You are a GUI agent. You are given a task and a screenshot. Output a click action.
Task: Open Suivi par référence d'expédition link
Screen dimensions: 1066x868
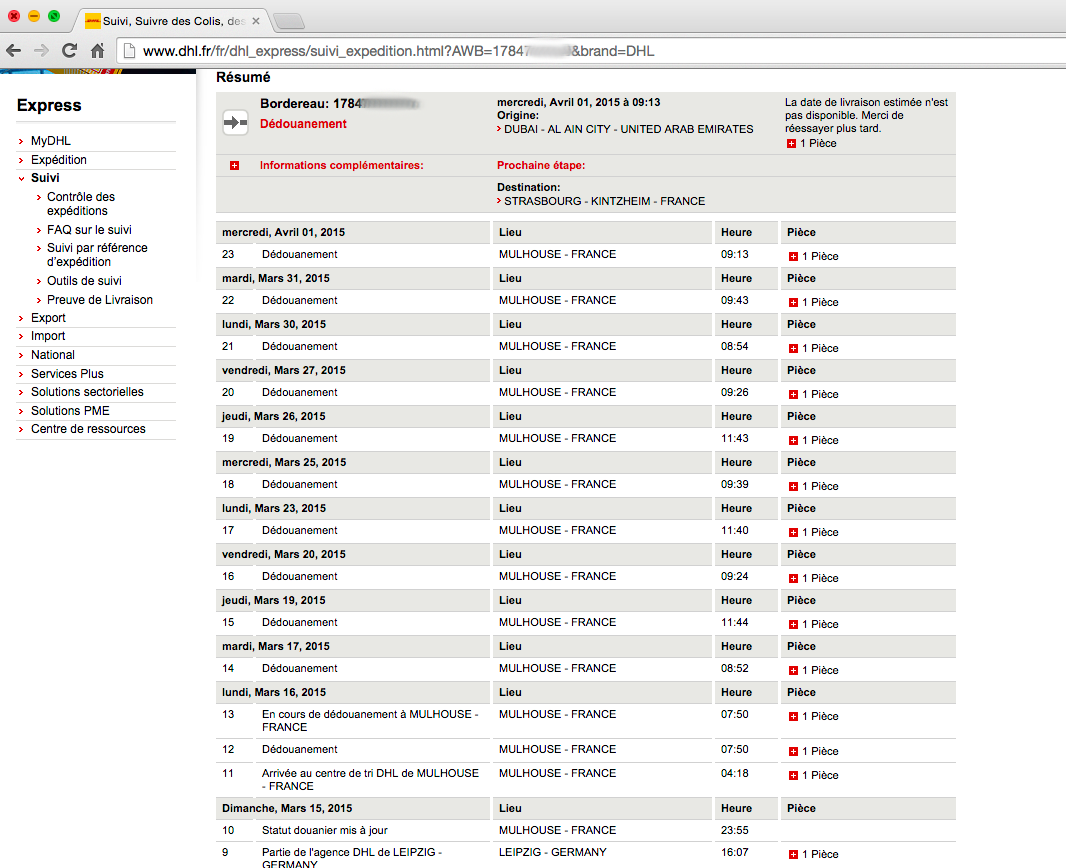(97, 255)
